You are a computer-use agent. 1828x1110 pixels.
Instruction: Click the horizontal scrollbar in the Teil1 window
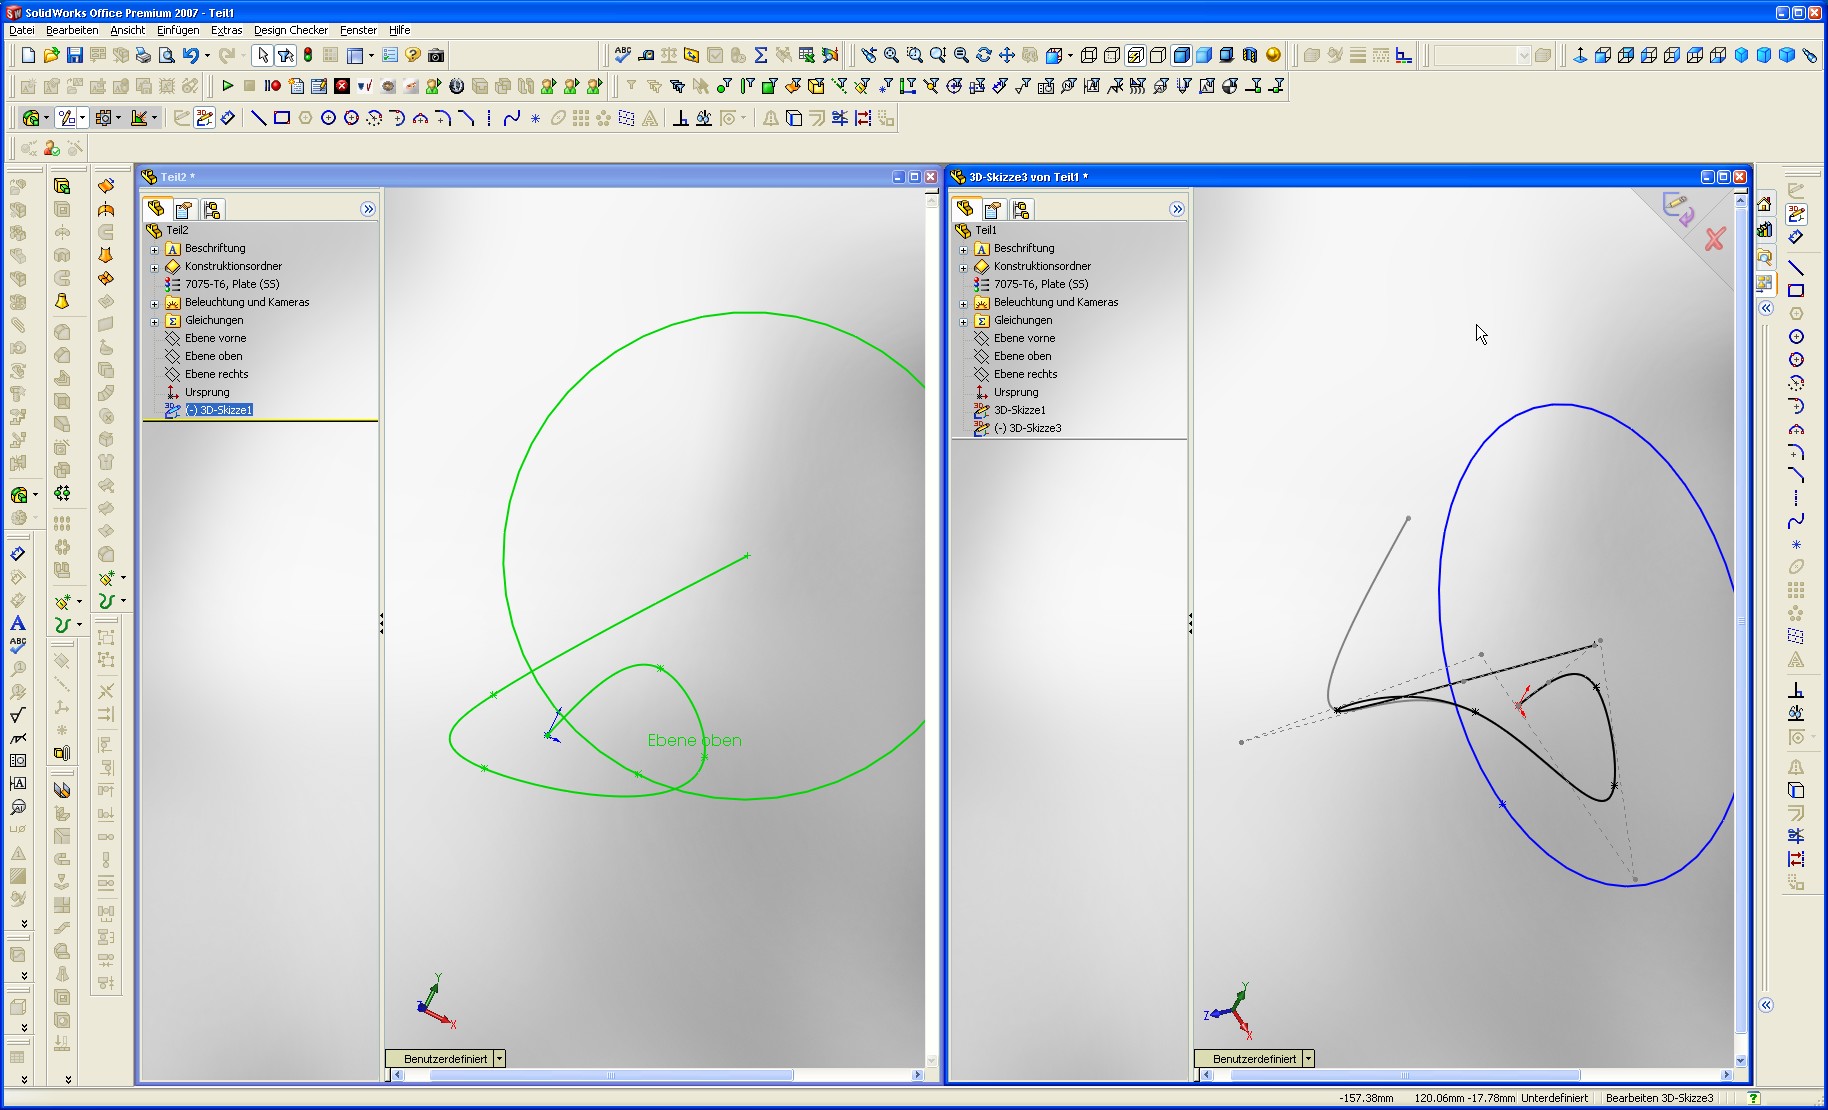click(x=1405, y=1075)
